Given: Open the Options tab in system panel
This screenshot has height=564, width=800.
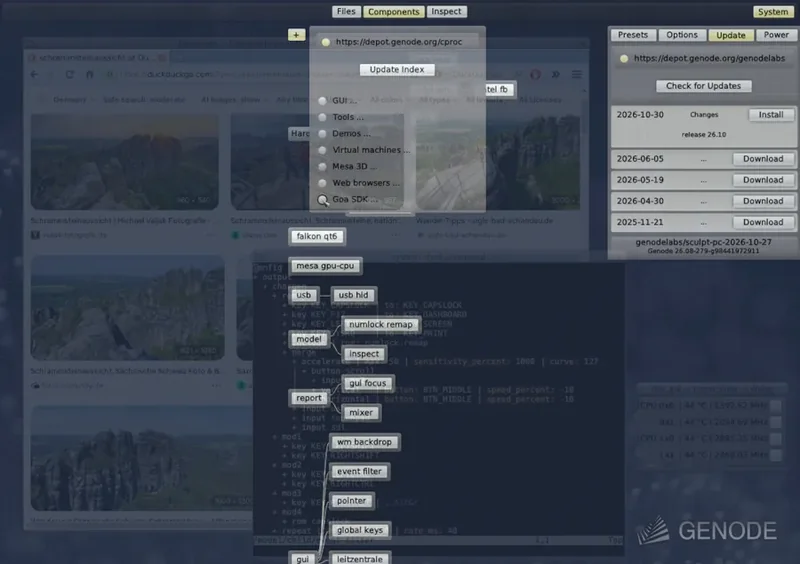Looking at the screenshot, I should pyautogui.click(x=682, y=35).
